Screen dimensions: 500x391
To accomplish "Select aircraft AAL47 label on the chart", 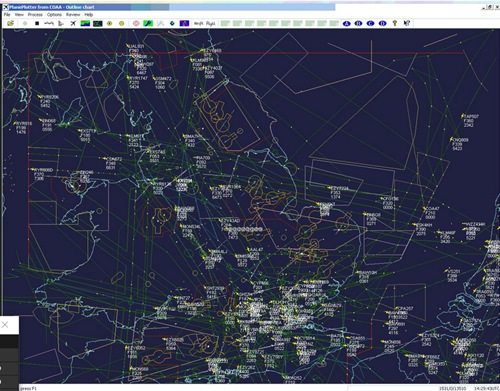I will tap(256, 249).
